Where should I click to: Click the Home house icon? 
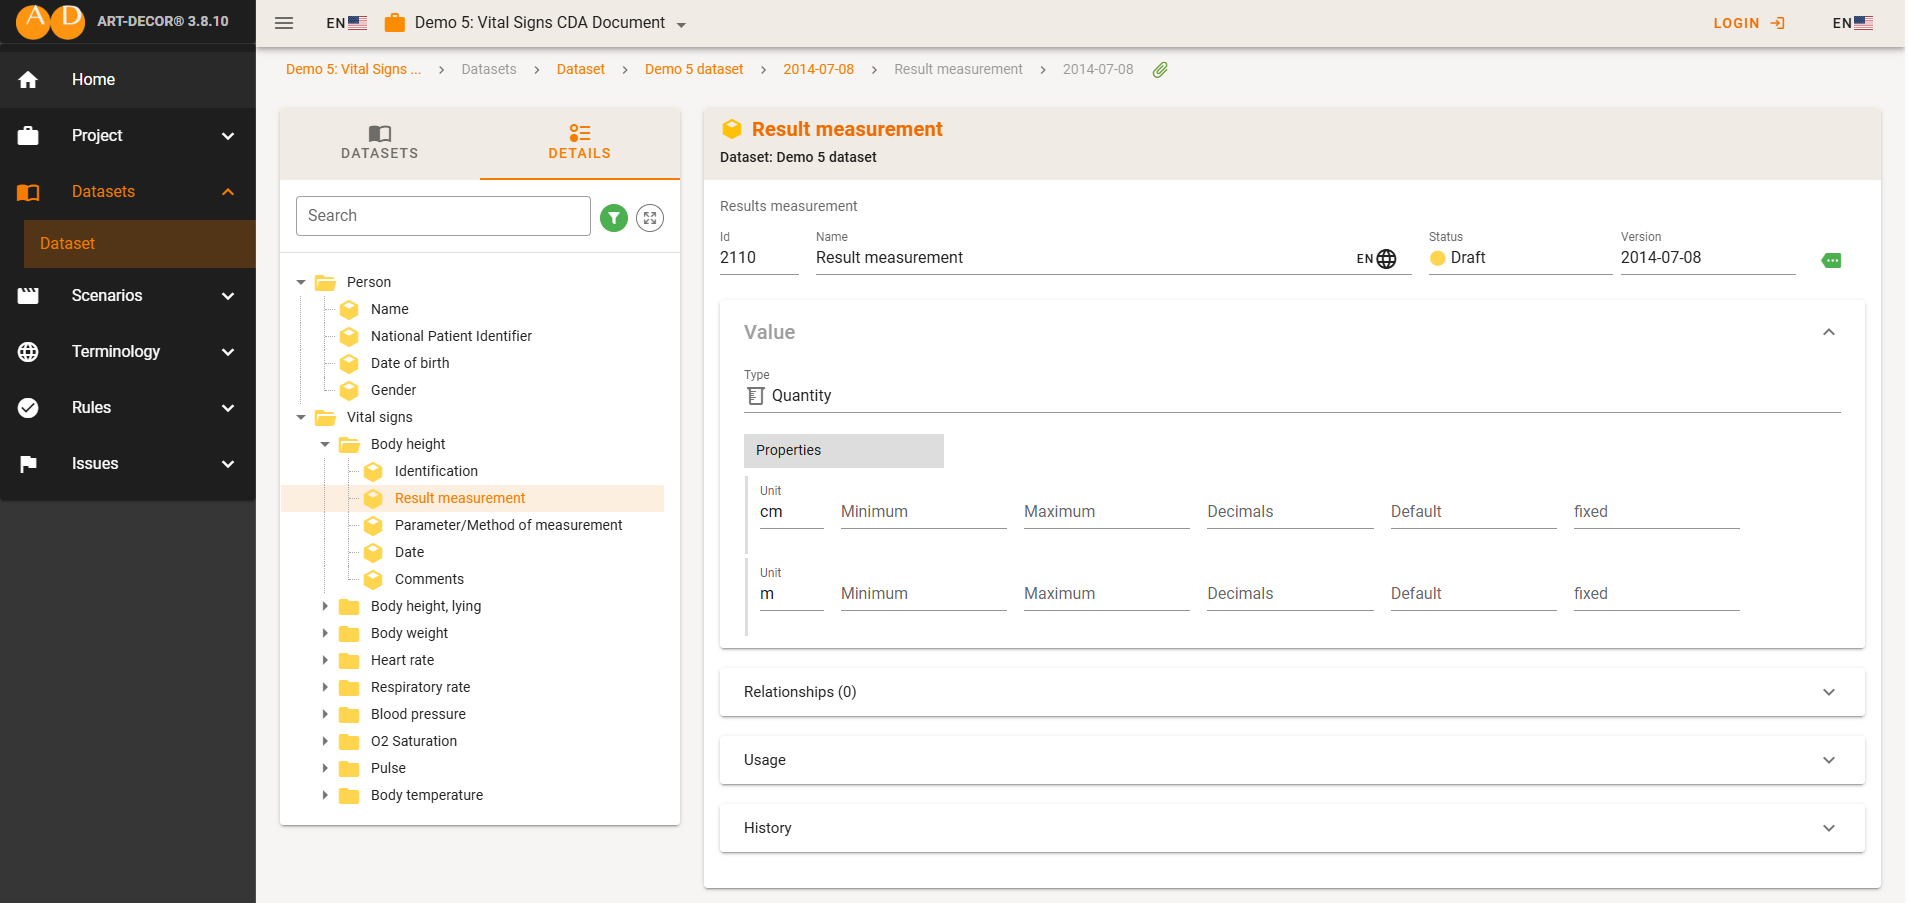pyautogui.click(x=28, y=79)
